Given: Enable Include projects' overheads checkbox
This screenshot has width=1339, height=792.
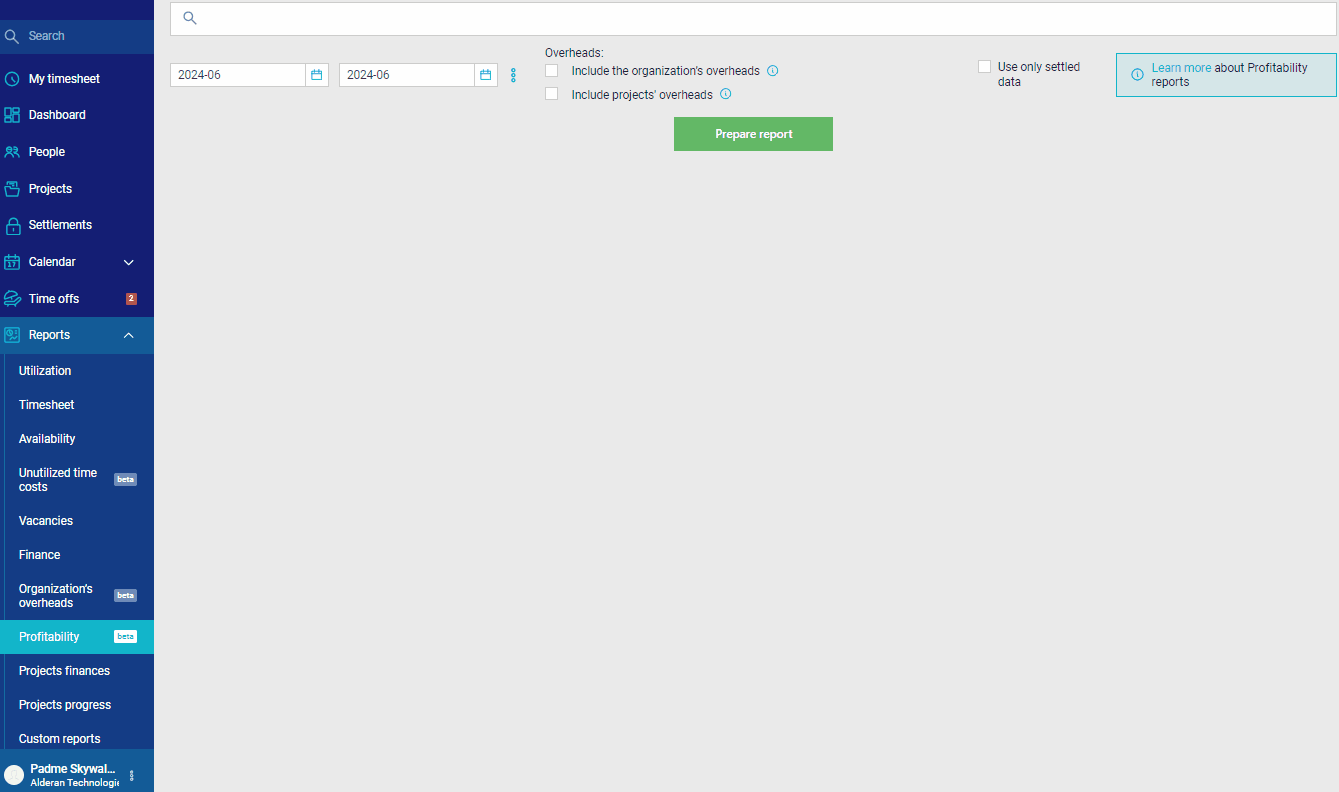Looking at the screenshot, I should click(x=551, y=94).
